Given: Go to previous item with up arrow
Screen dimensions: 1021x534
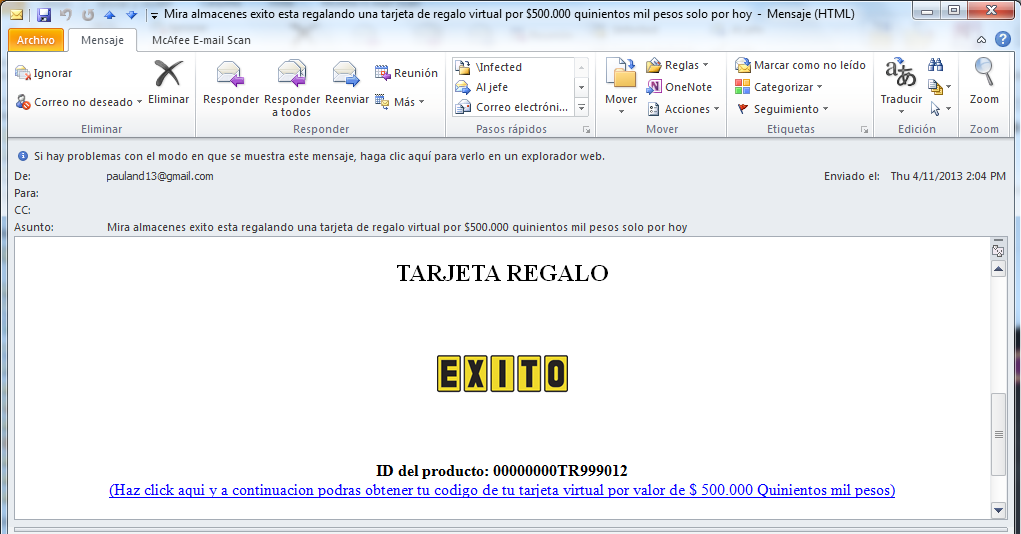Looking at the screenshot, I should 109,14.
